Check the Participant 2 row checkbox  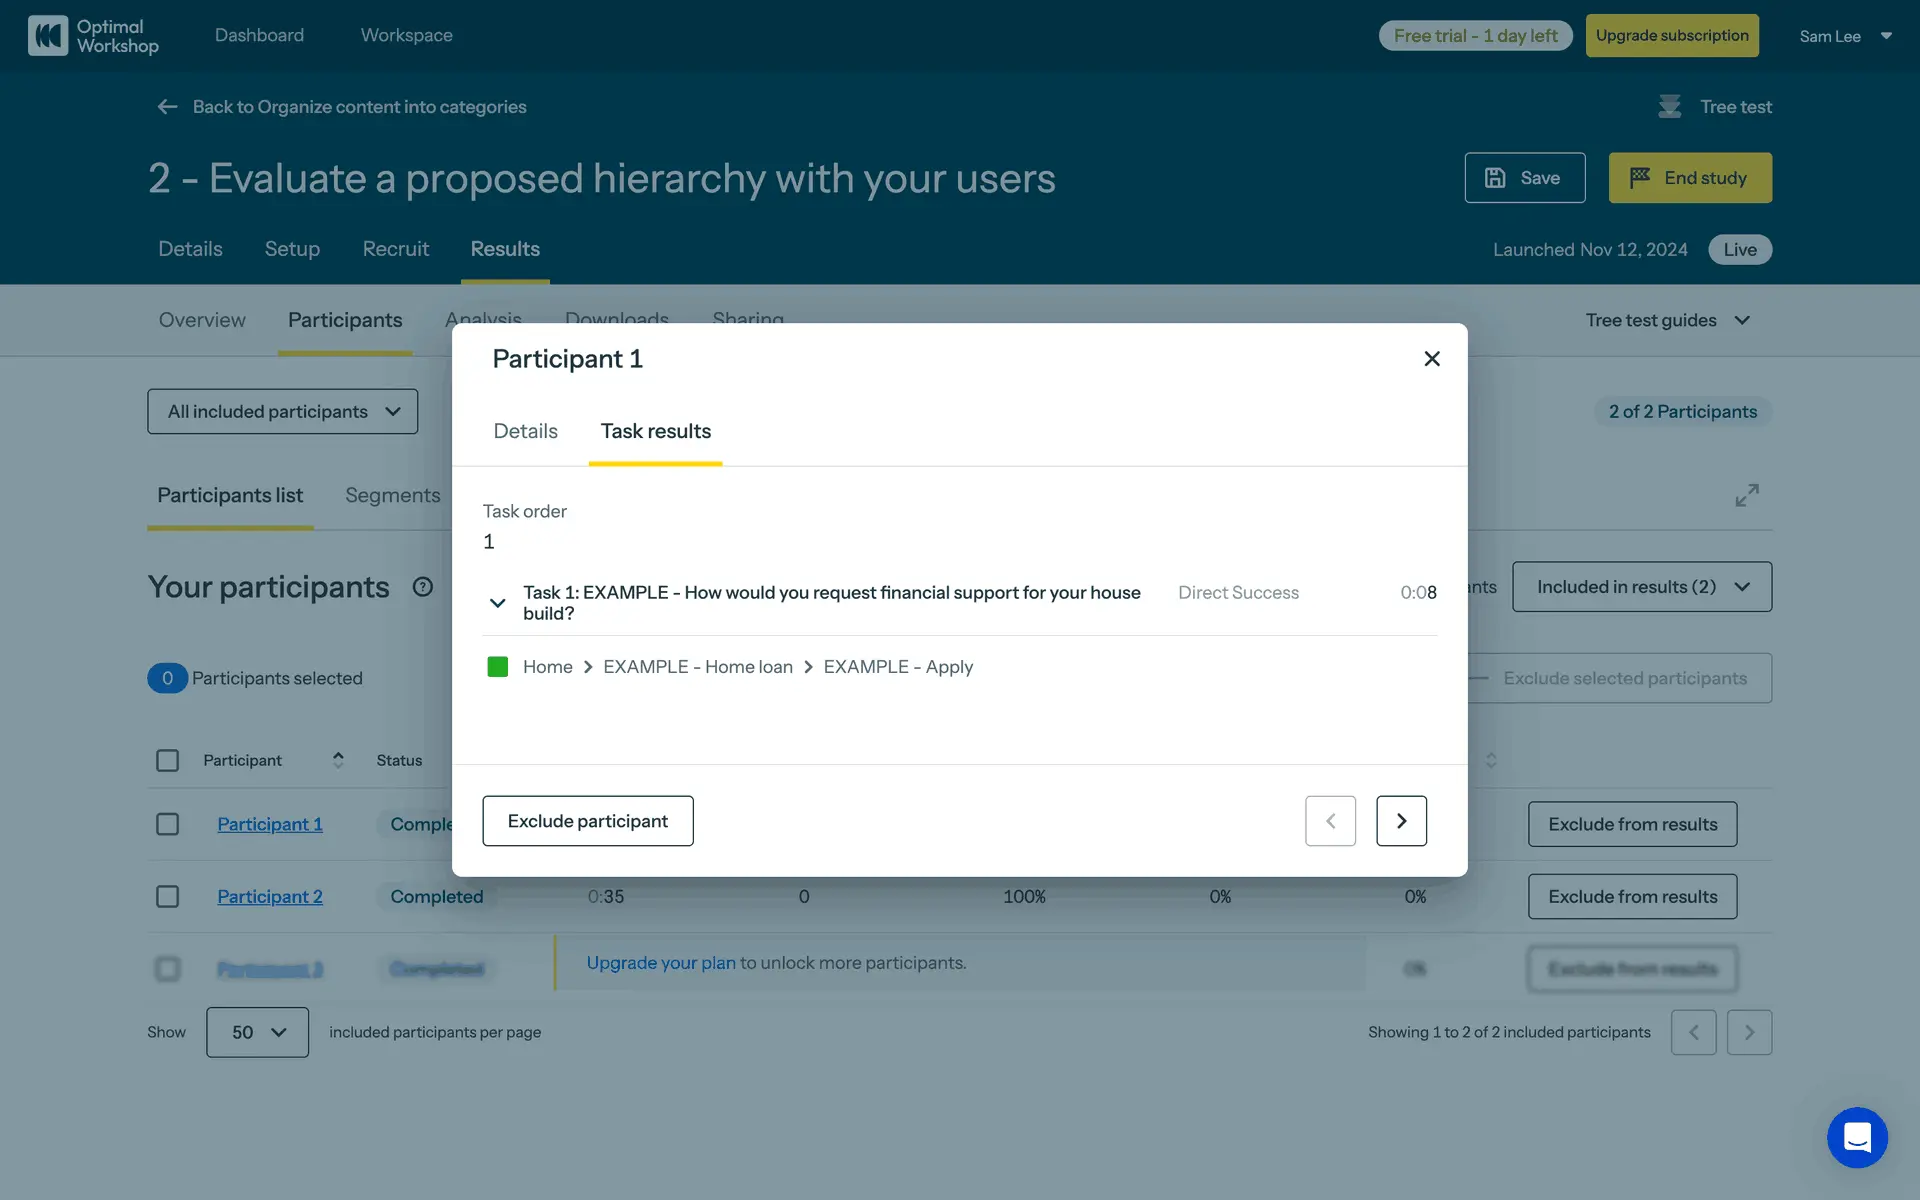point(168,897)
